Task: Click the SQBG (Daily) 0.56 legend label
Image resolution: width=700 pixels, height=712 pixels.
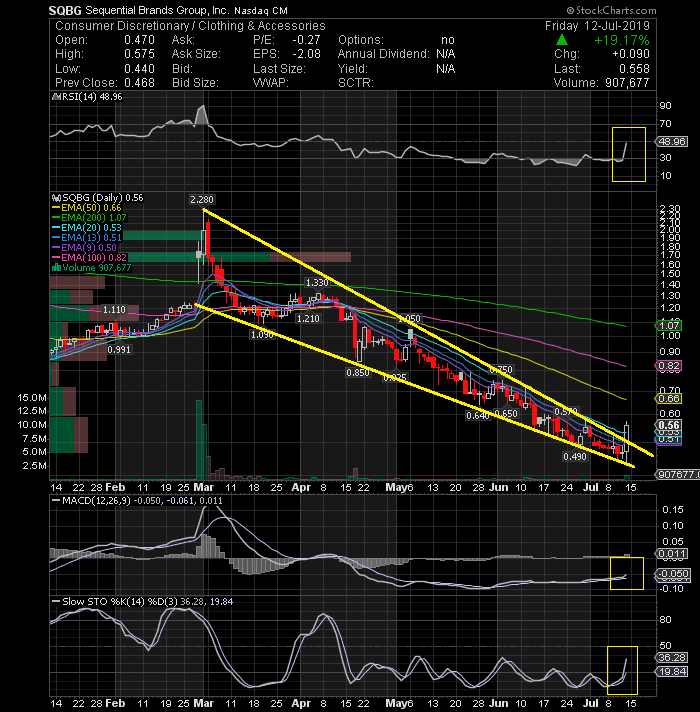Action: pos(103,198)
